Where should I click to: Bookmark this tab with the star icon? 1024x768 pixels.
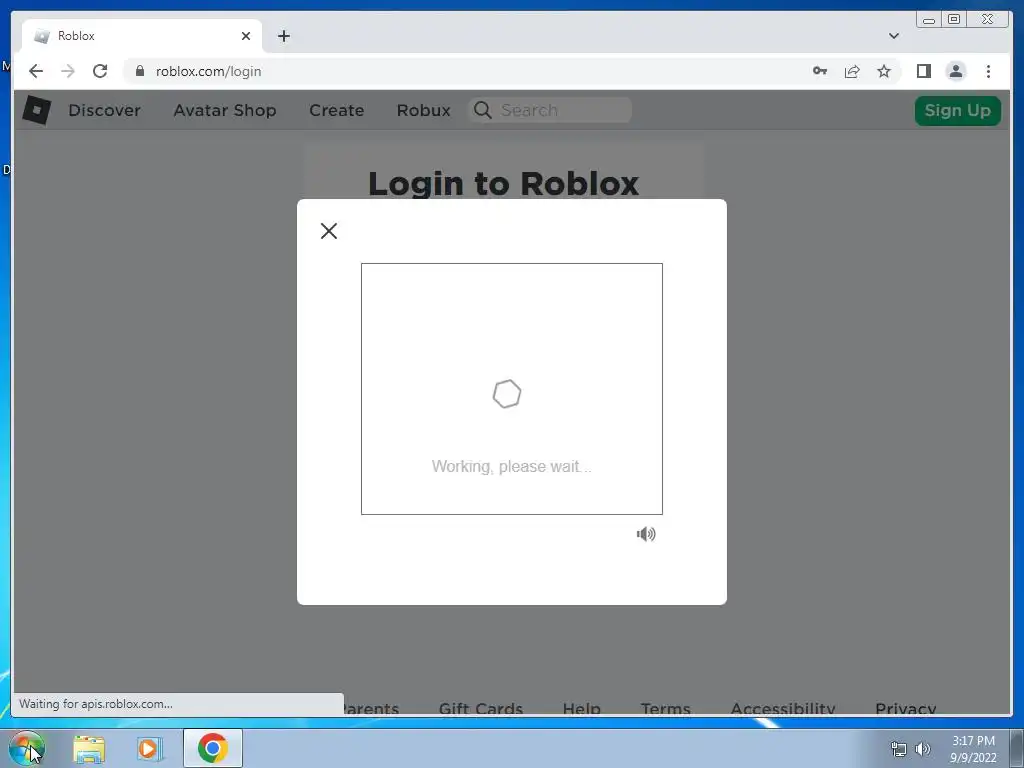pos(884,71)
